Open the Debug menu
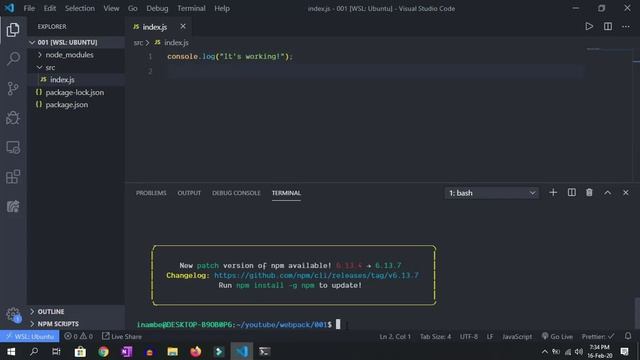This screenshot has height=360, width=640. [x=157, y=8]
